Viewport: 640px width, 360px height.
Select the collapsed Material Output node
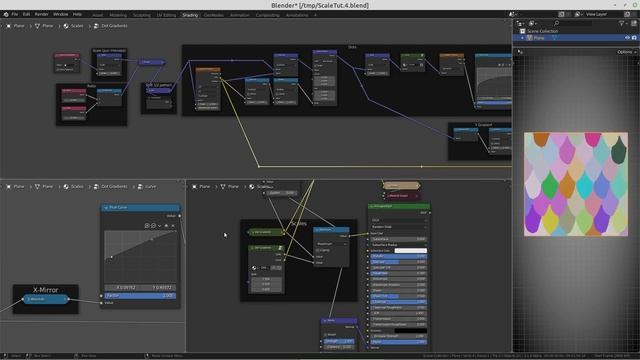click(x=401, y=196)
